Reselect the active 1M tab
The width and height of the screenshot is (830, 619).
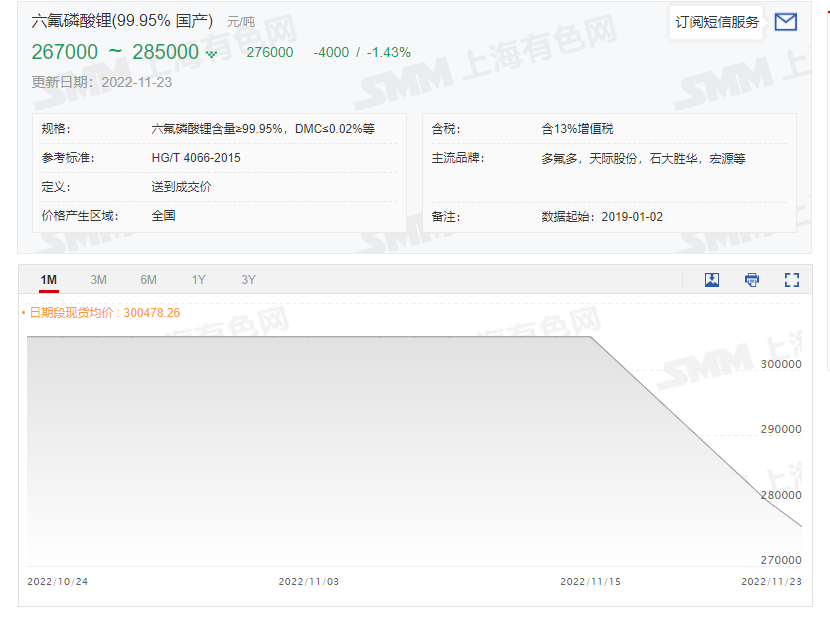point(49,280)
